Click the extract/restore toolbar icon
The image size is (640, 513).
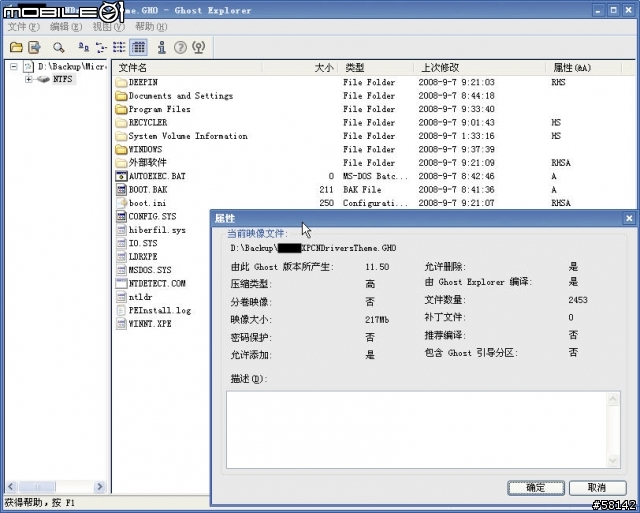(34, 47)
